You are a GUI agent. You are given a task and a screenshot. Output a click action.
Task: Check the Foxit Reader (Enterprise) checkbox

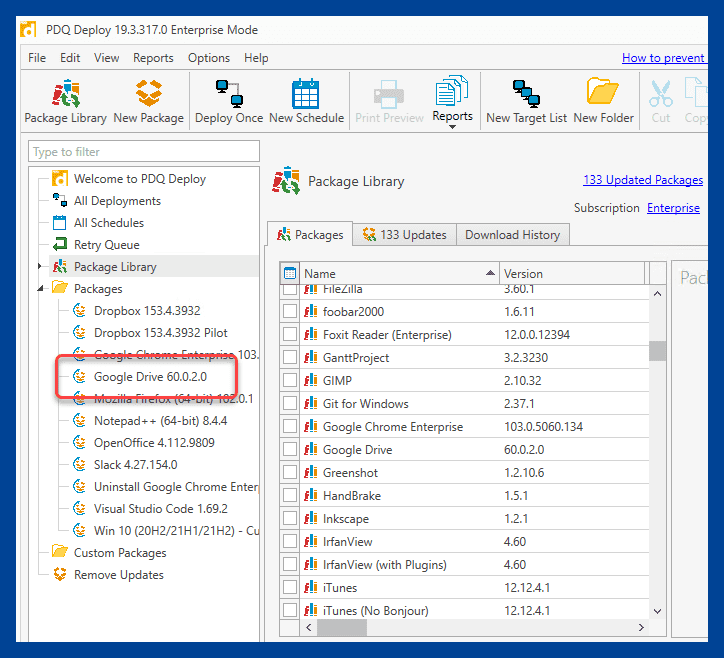pos(290,334)
